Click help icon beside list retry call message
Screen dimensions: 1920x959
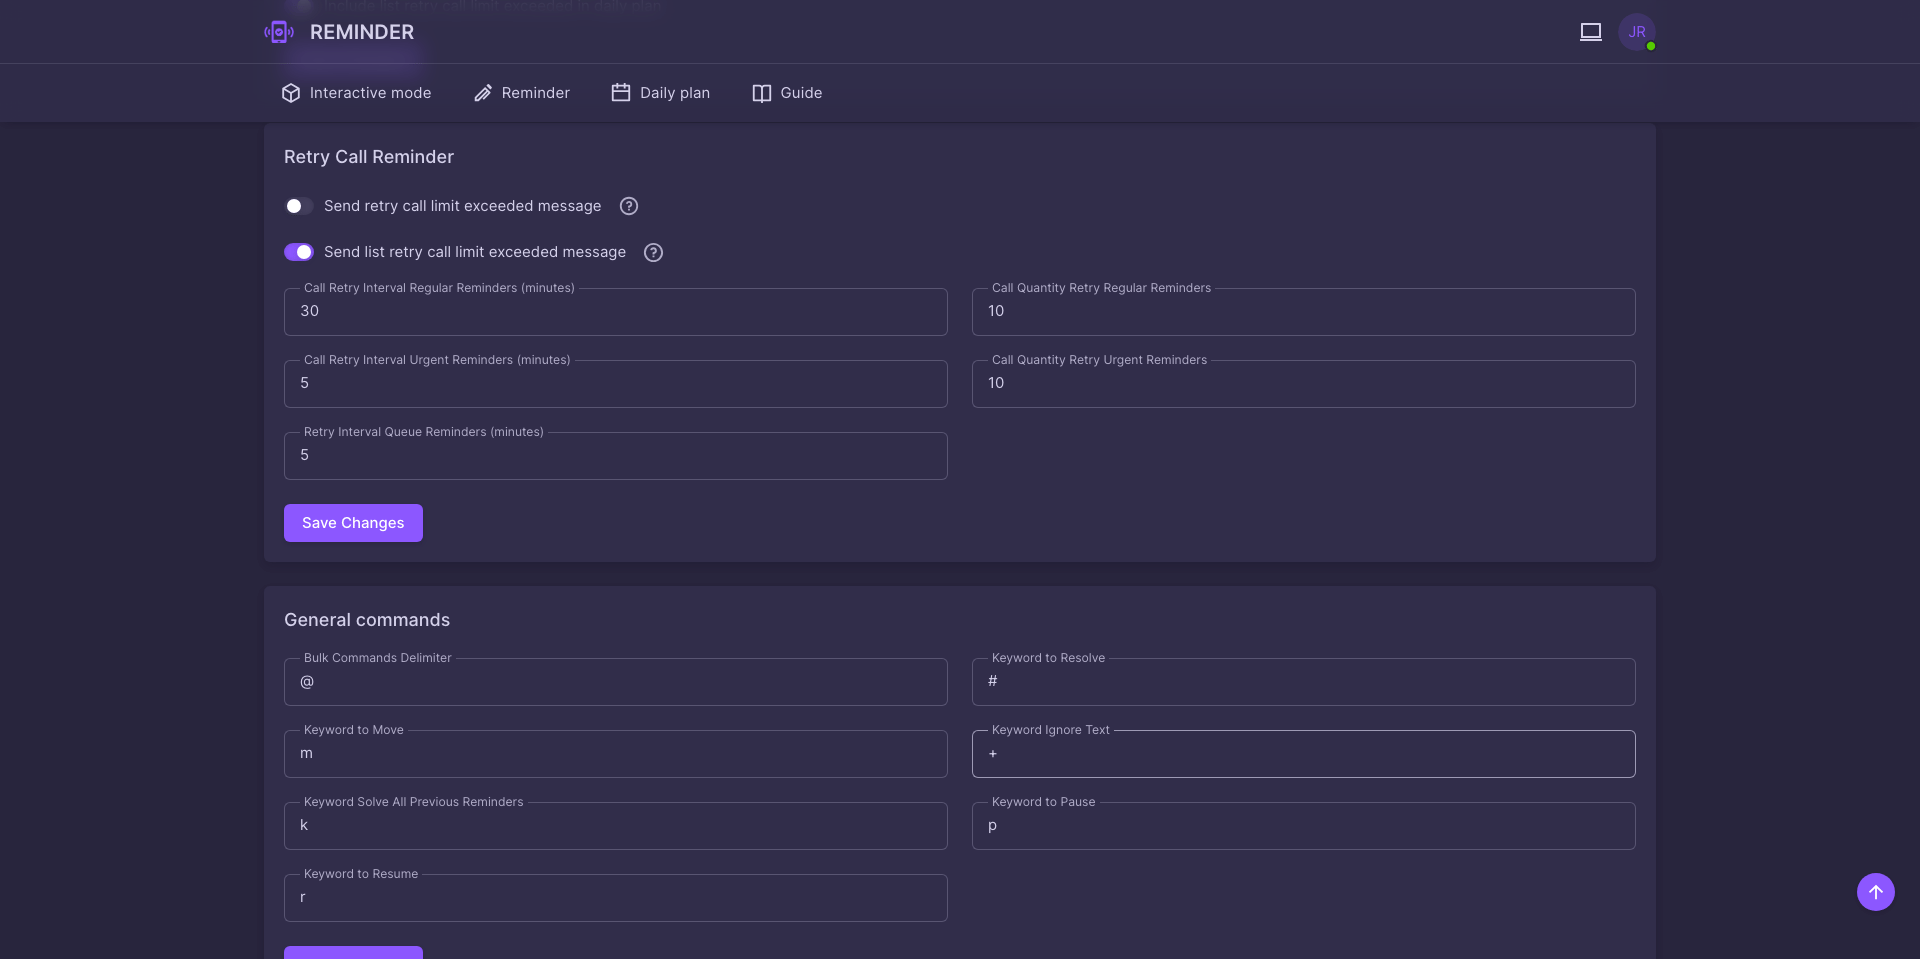tap(654, 252)
